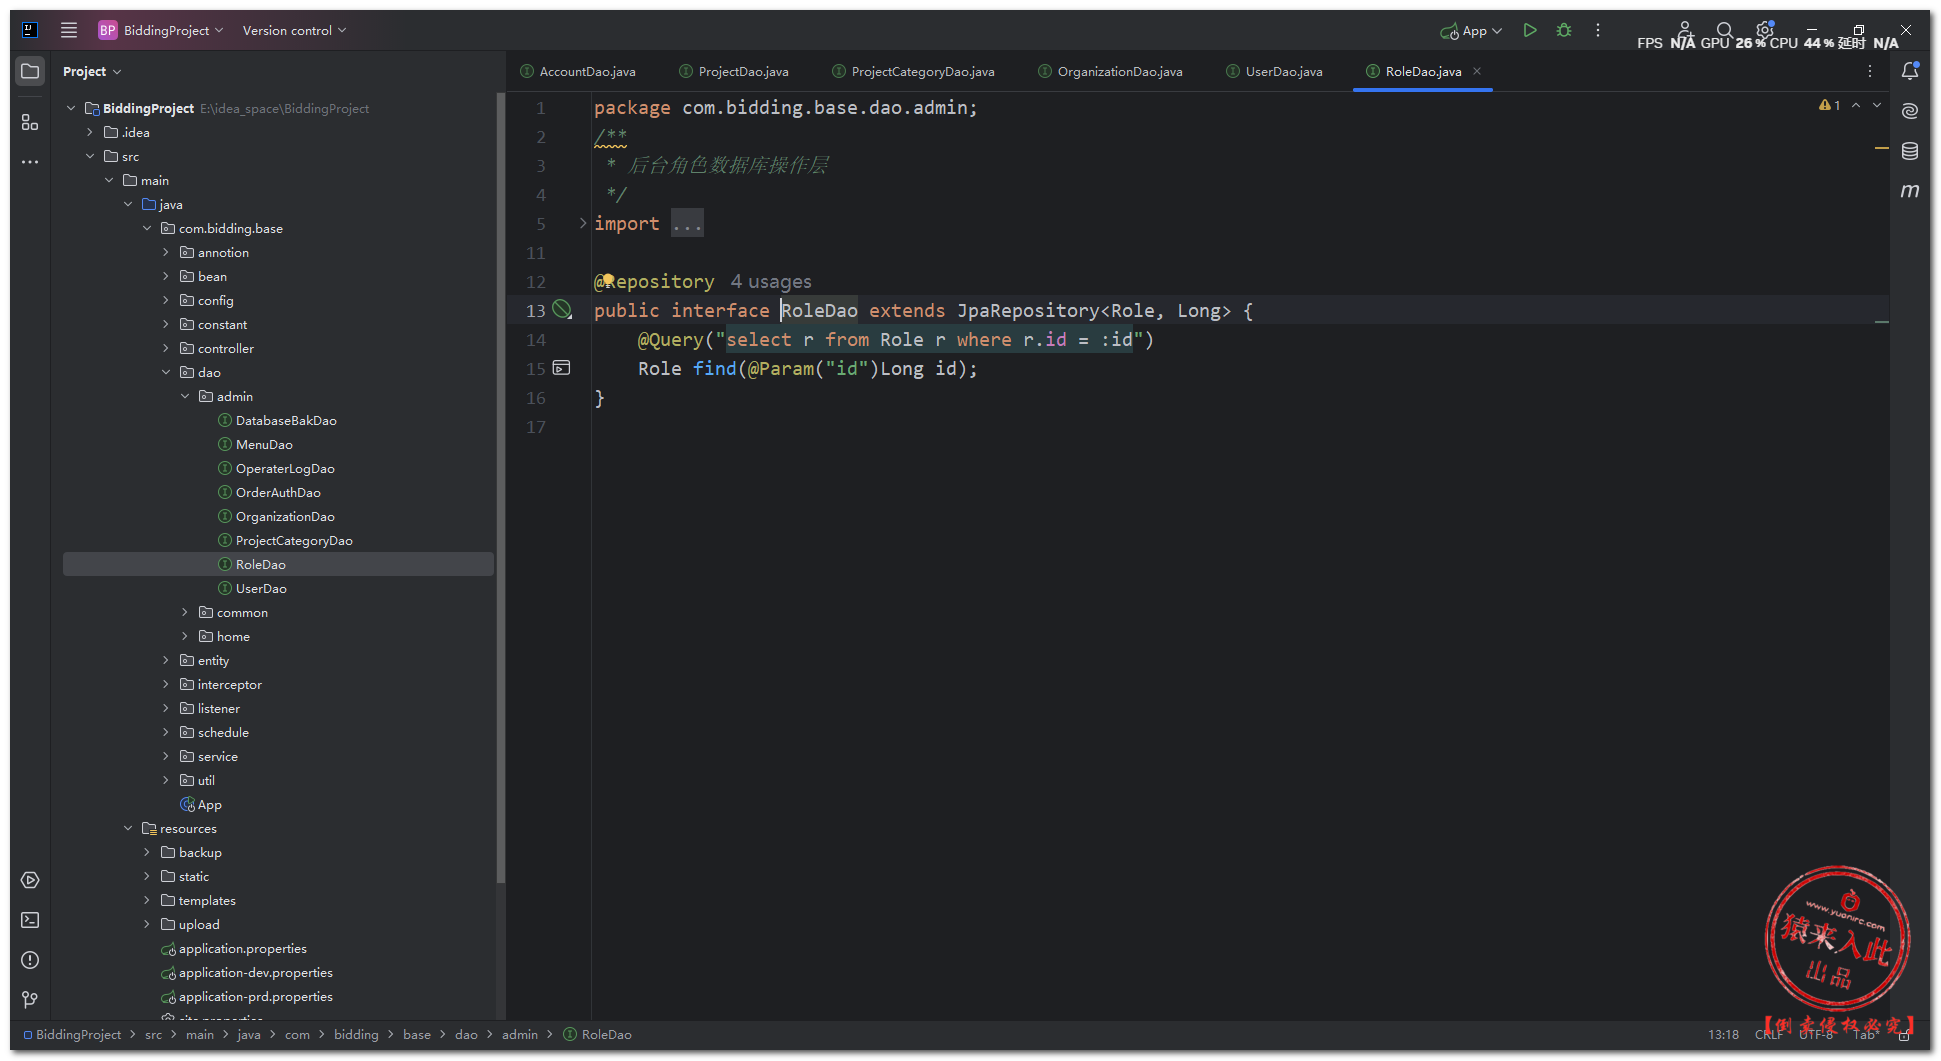Collapse the admin package folder
Image resolution: width=1941 pixels, height=1061 pixels.
185,397
